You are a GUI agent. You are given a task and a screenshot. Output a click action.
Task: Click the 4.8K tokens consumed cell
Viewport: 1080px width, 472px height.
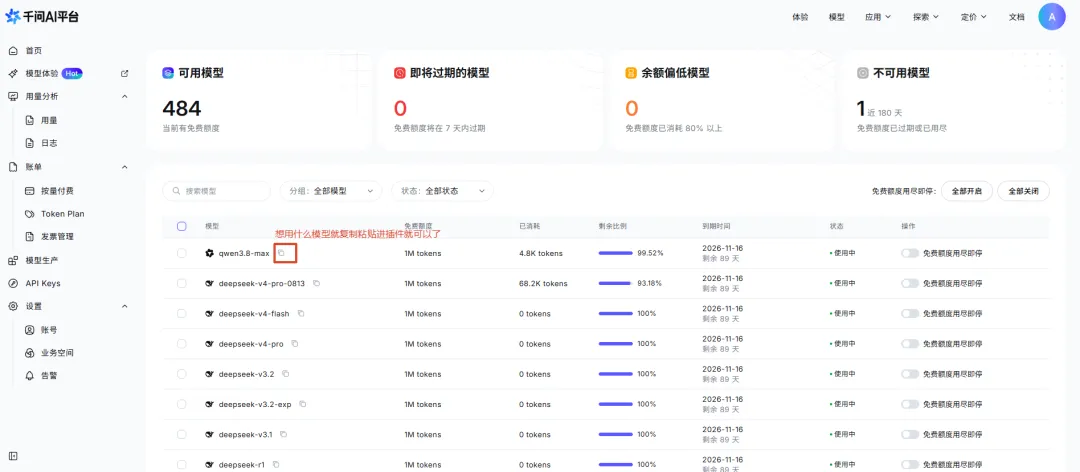(541, 253)
